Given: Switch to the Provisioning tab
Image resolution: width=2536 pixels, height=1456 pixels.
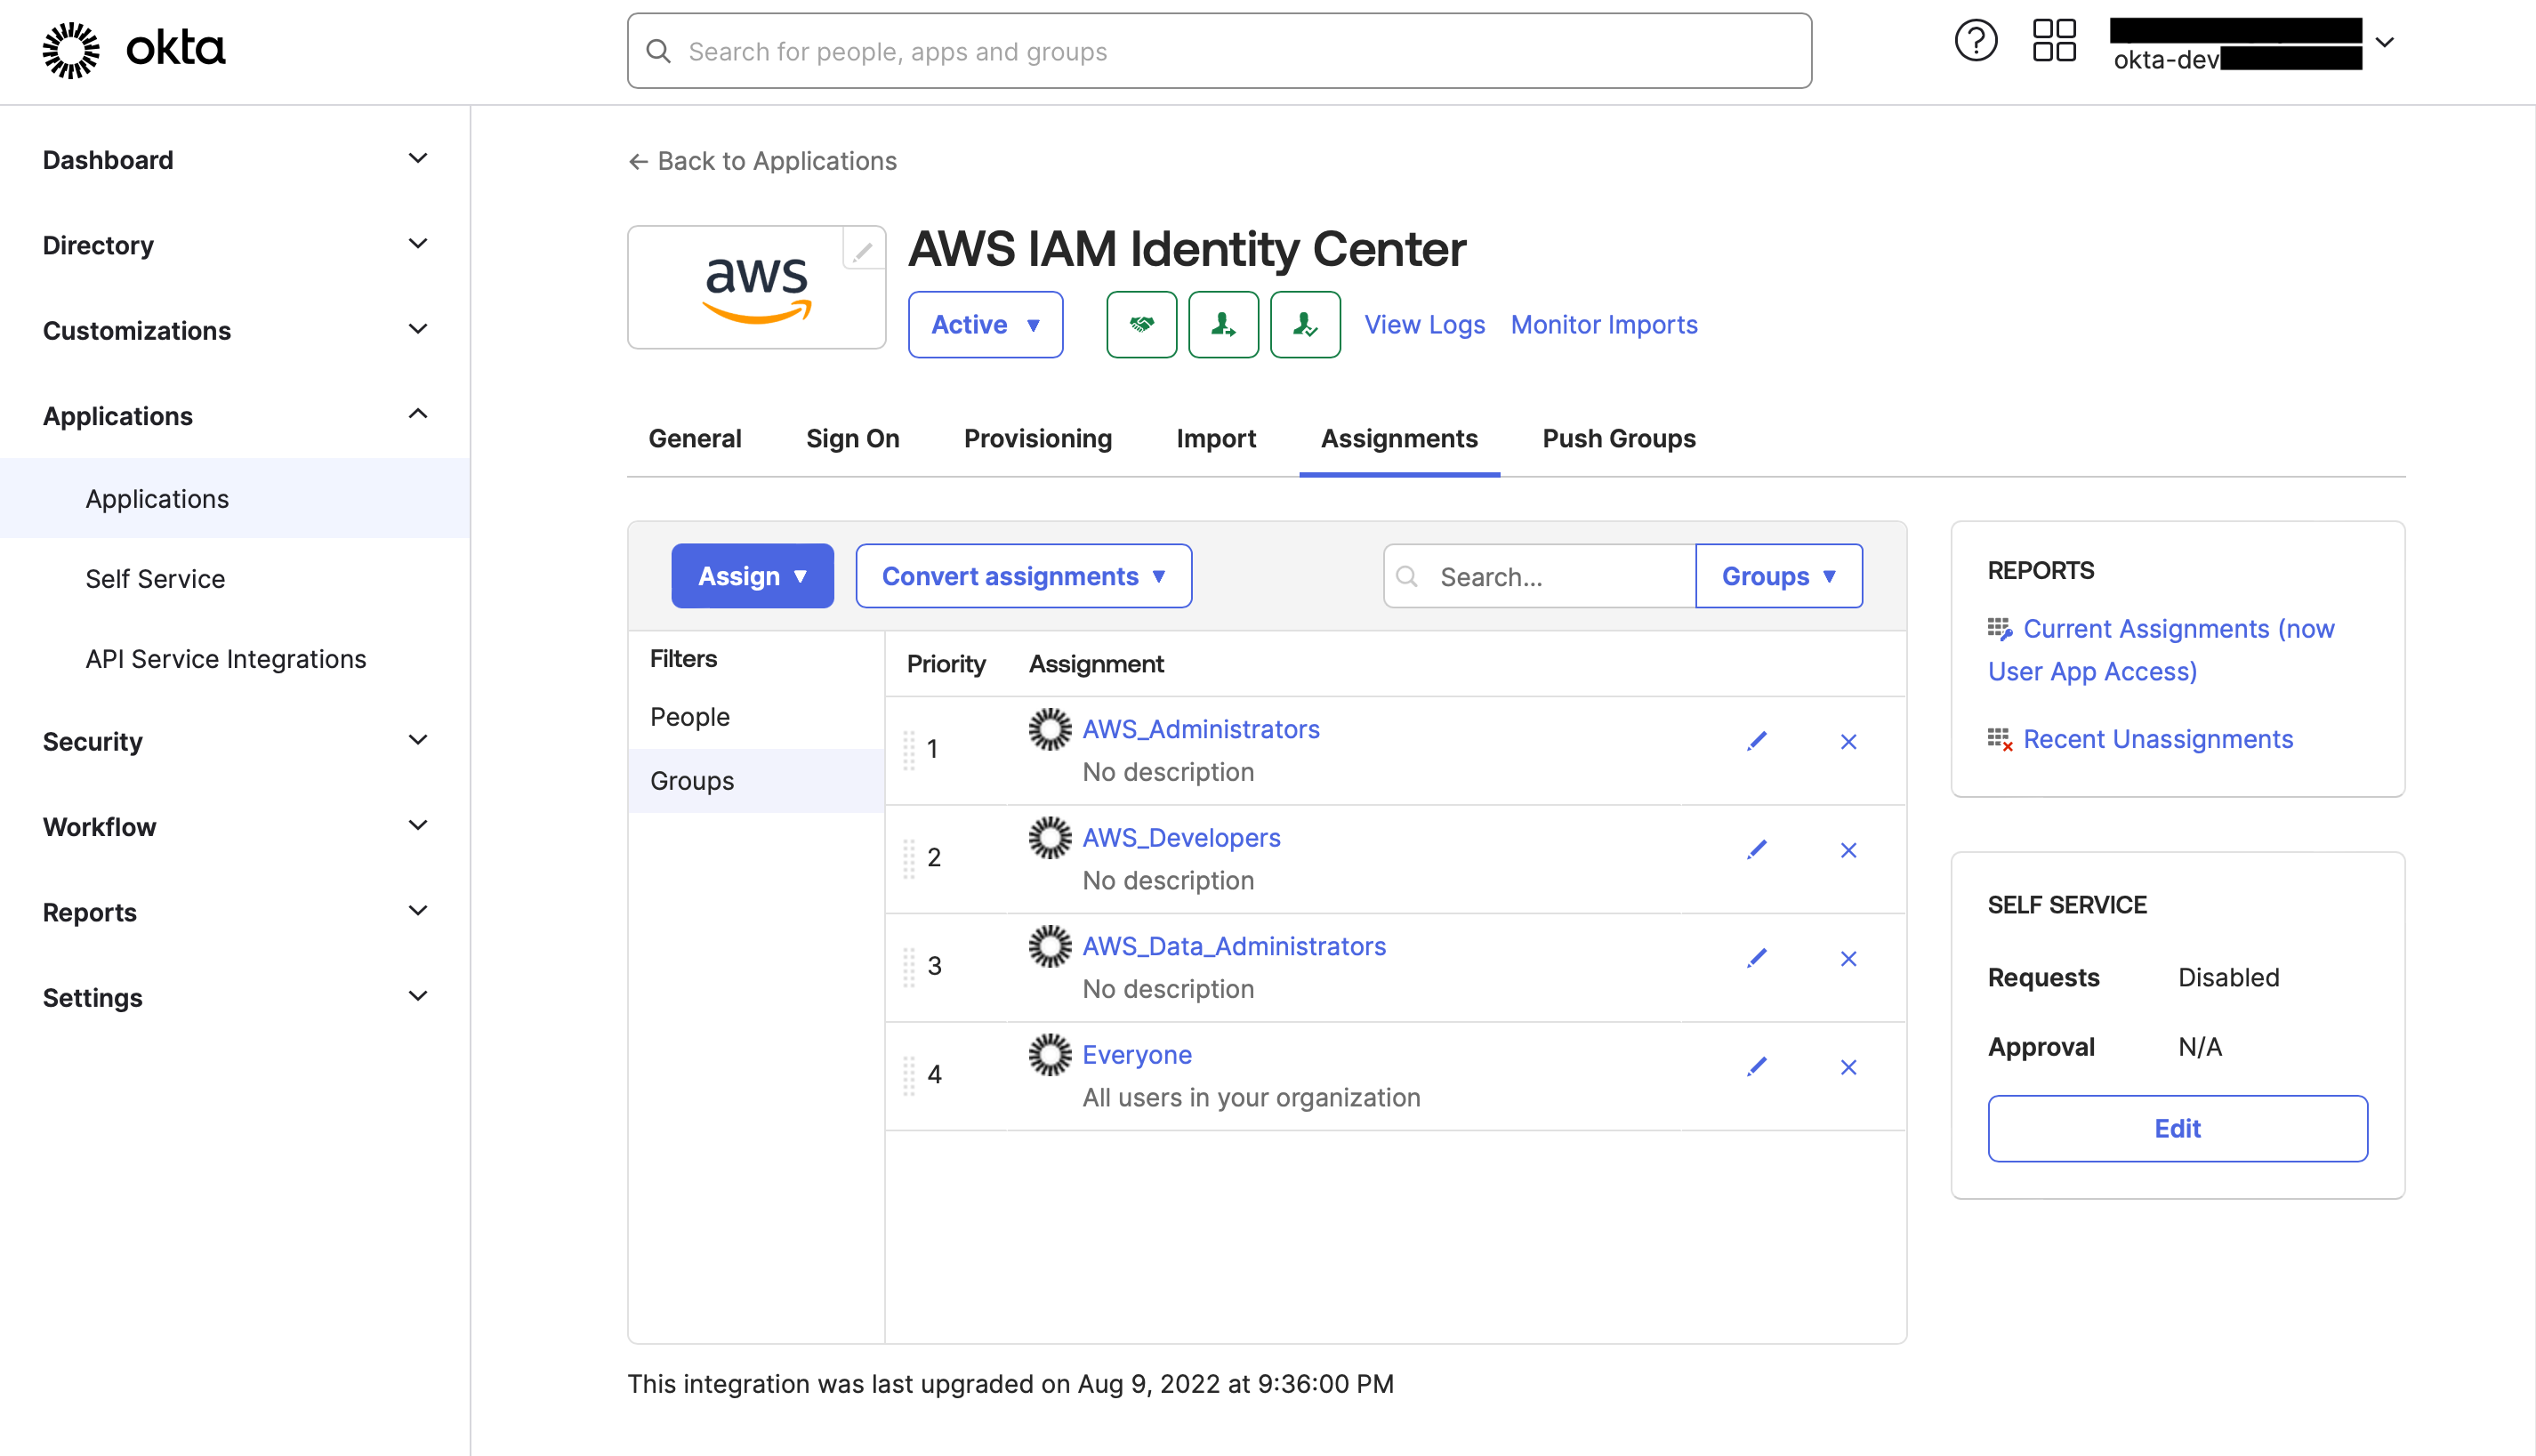Looking at the screenshot, I should (1037, 438).
